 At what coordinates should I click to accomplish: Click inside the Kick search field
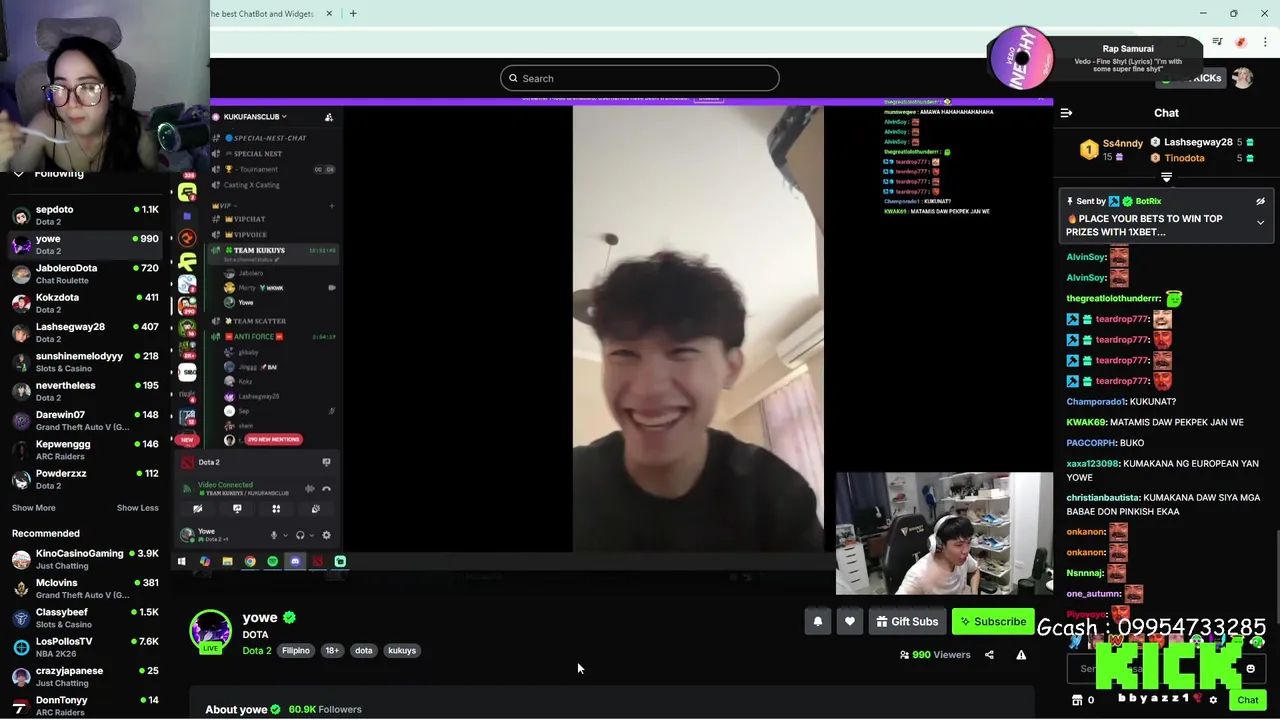[x=640, y=78]
